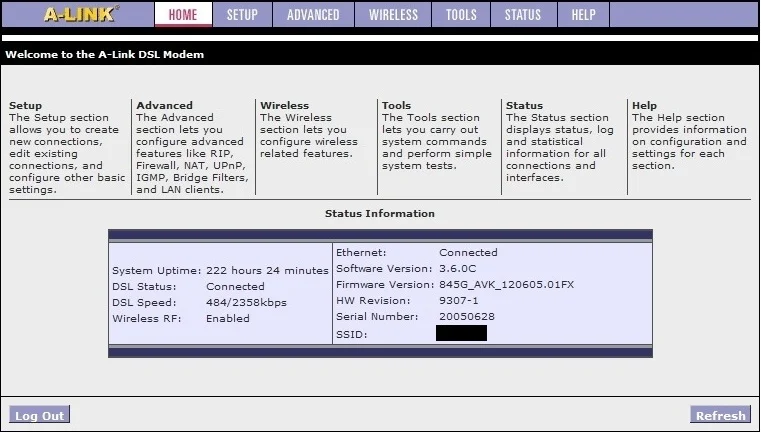Click the Tools section heading
This screenshot has height=432, width=761.
(x=396, y=105)
